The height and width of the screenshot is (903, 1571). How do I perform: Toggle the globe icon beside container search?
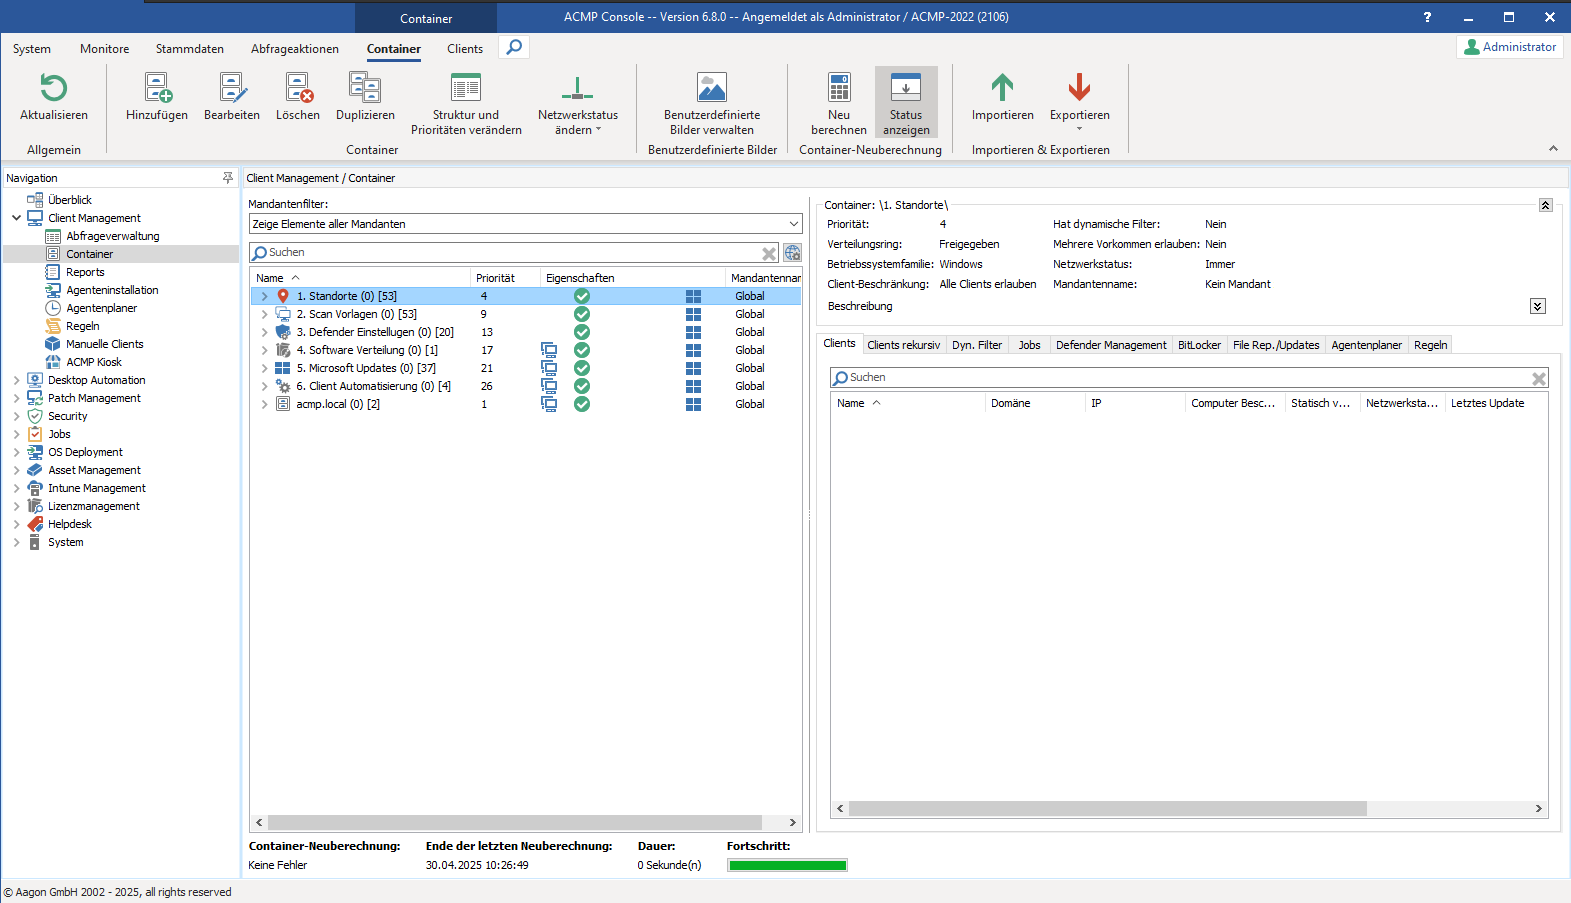(x=792, y=253)
